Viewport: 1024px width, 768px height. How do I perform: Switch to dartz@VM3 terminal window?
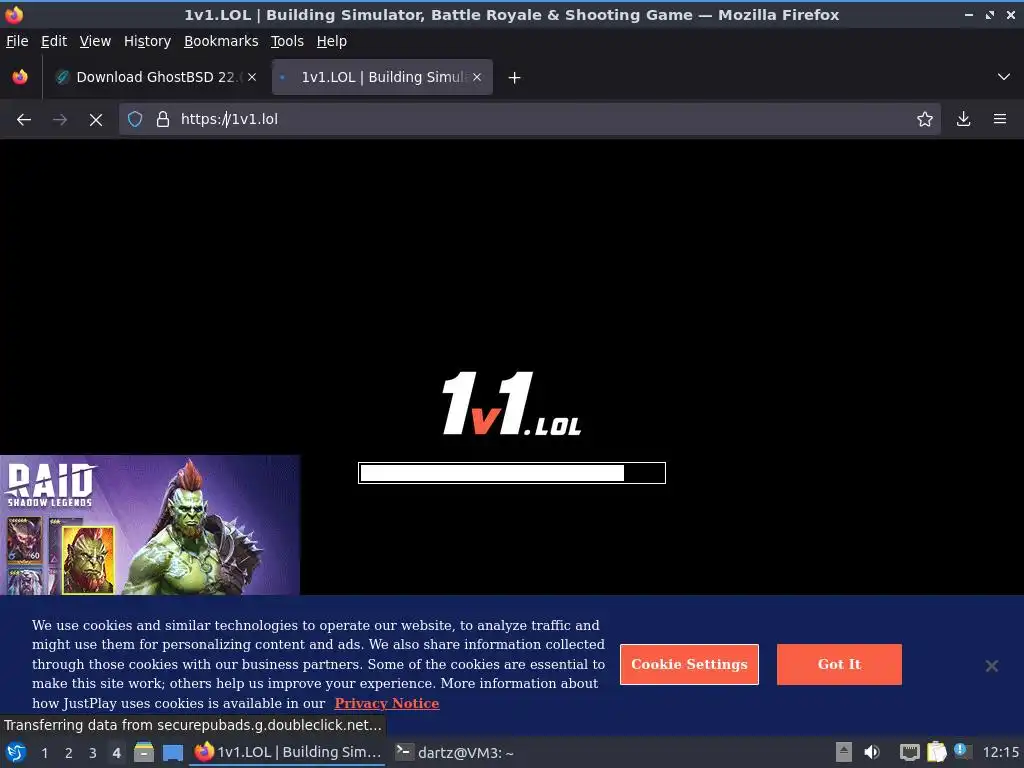tap(455, 752)
